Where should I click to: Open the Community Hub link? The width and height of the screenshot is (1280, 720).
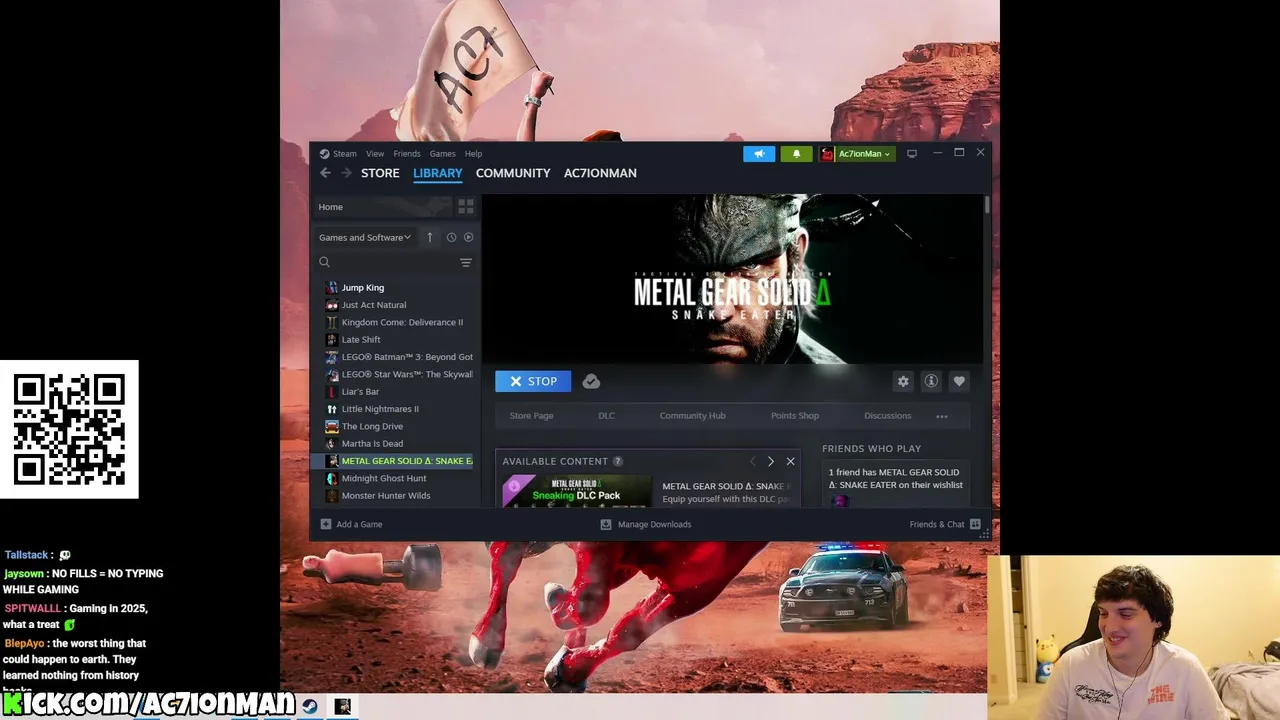pos(692,416)
